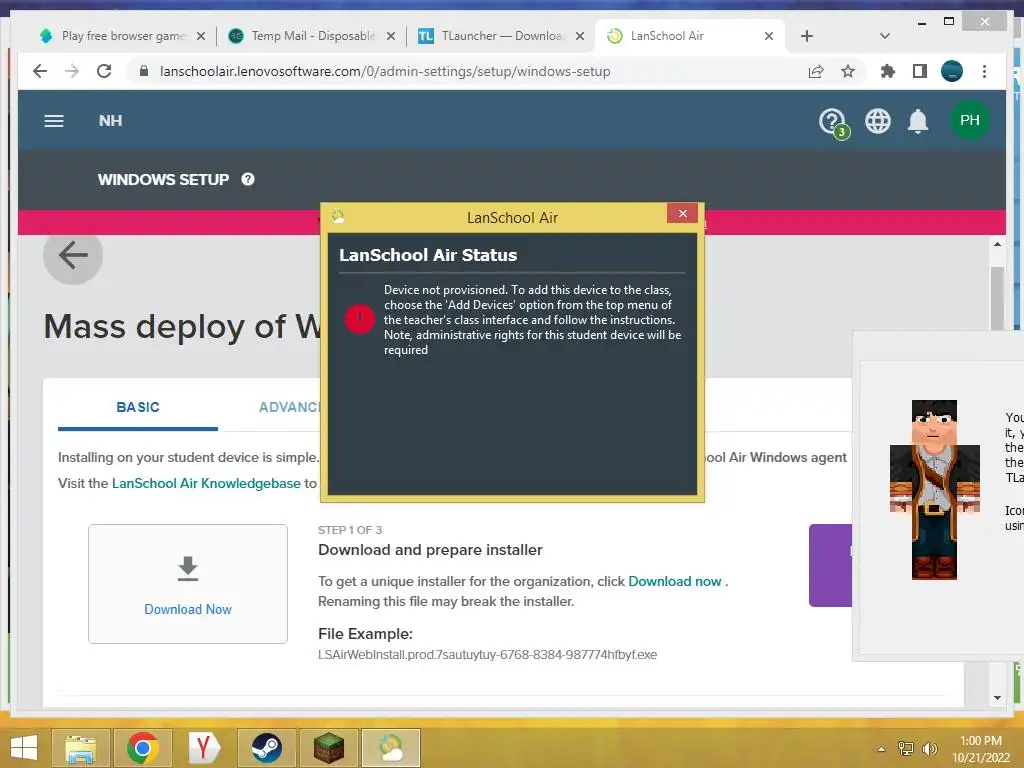Image resolution: width=1024 pixels, height=768 pixels.
Task: Click the site lock icon in address bar
Action: point(144,71)
